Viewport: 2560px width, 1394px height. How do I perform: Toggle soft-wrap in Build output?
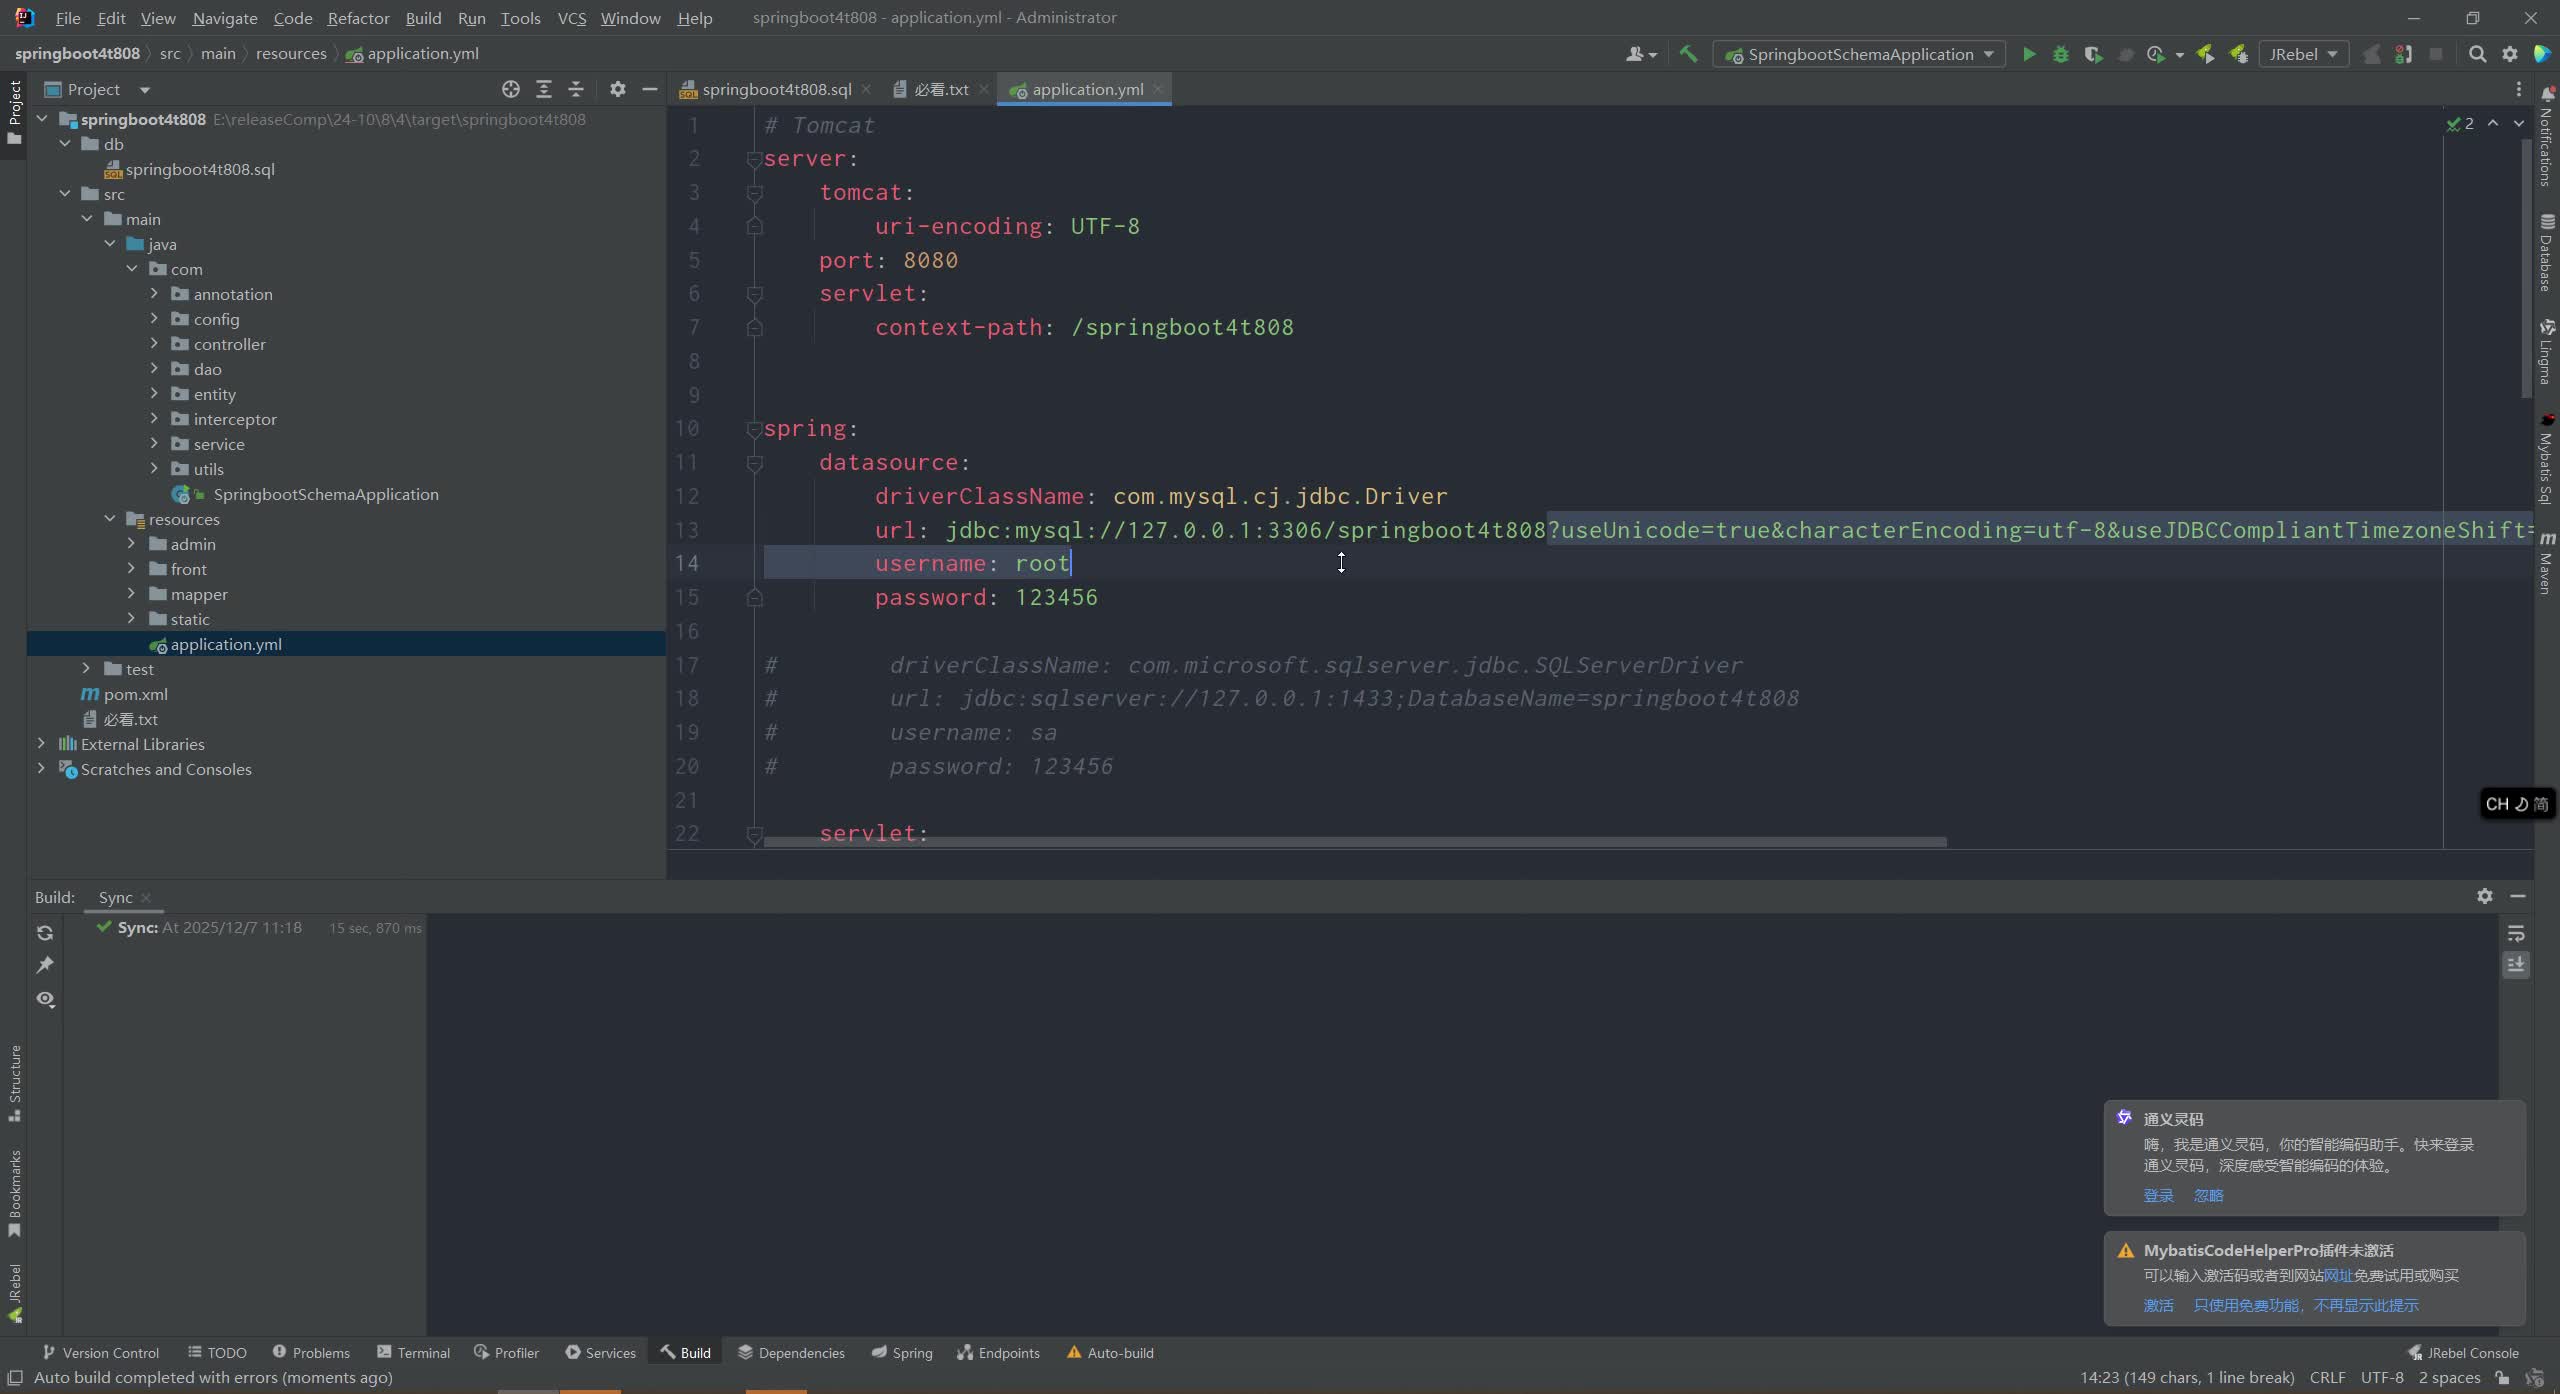click(x=2517, y=933)
